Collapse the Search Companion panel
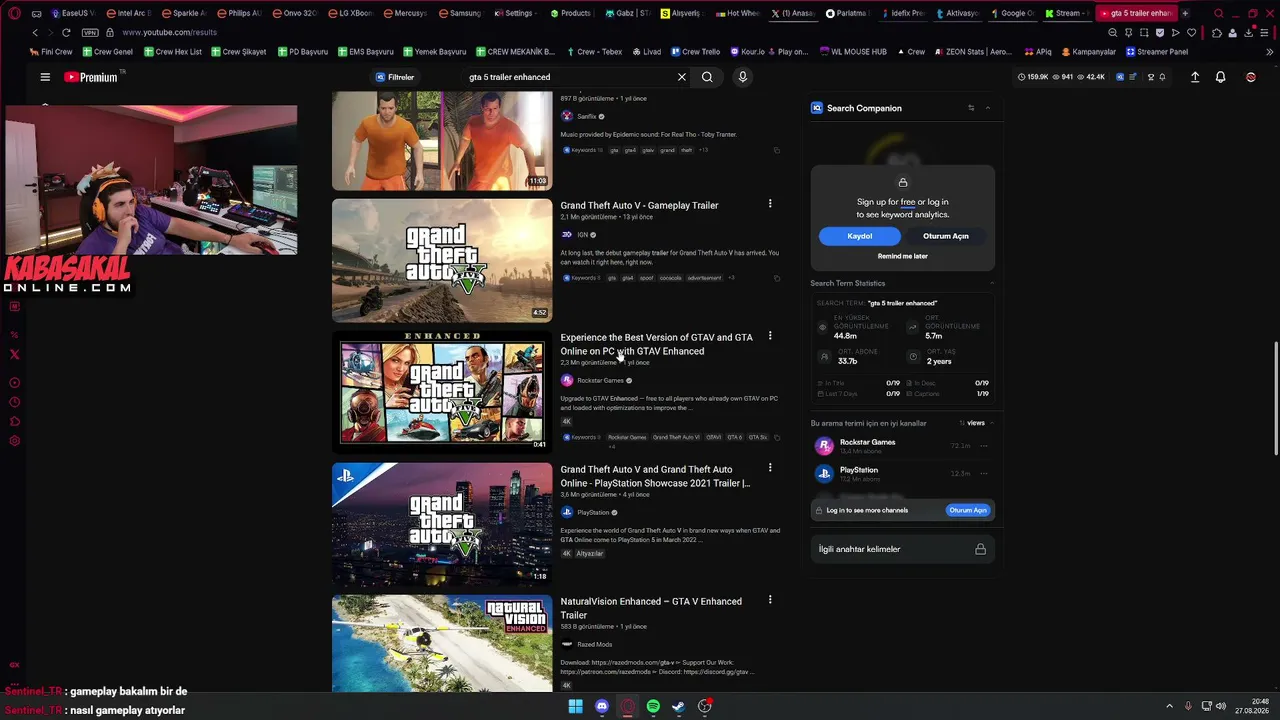The image size is (1280, 720). click(x=988, y=108)
